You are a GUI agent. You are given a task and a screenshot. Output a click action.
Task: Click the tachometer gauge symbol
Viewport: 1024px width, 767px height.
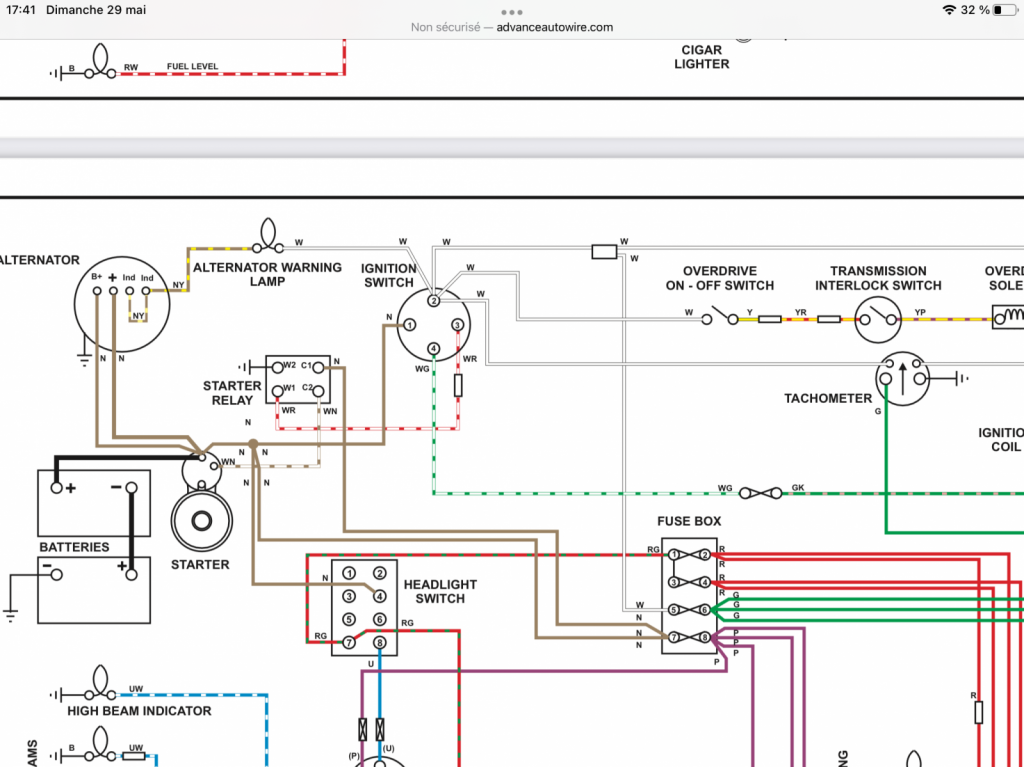(x=902, y=379)
